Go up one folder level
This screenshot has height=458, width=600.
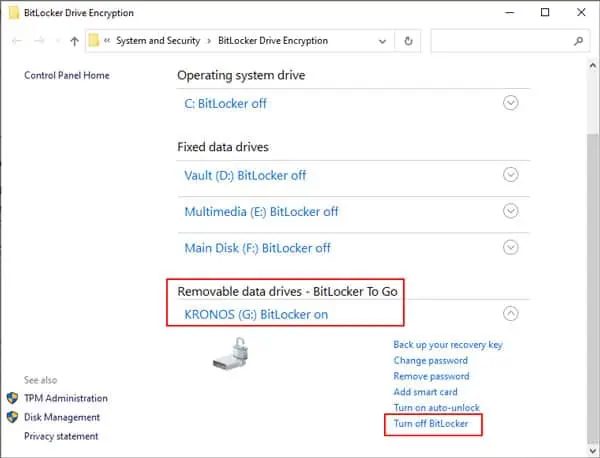click(75, 41)
